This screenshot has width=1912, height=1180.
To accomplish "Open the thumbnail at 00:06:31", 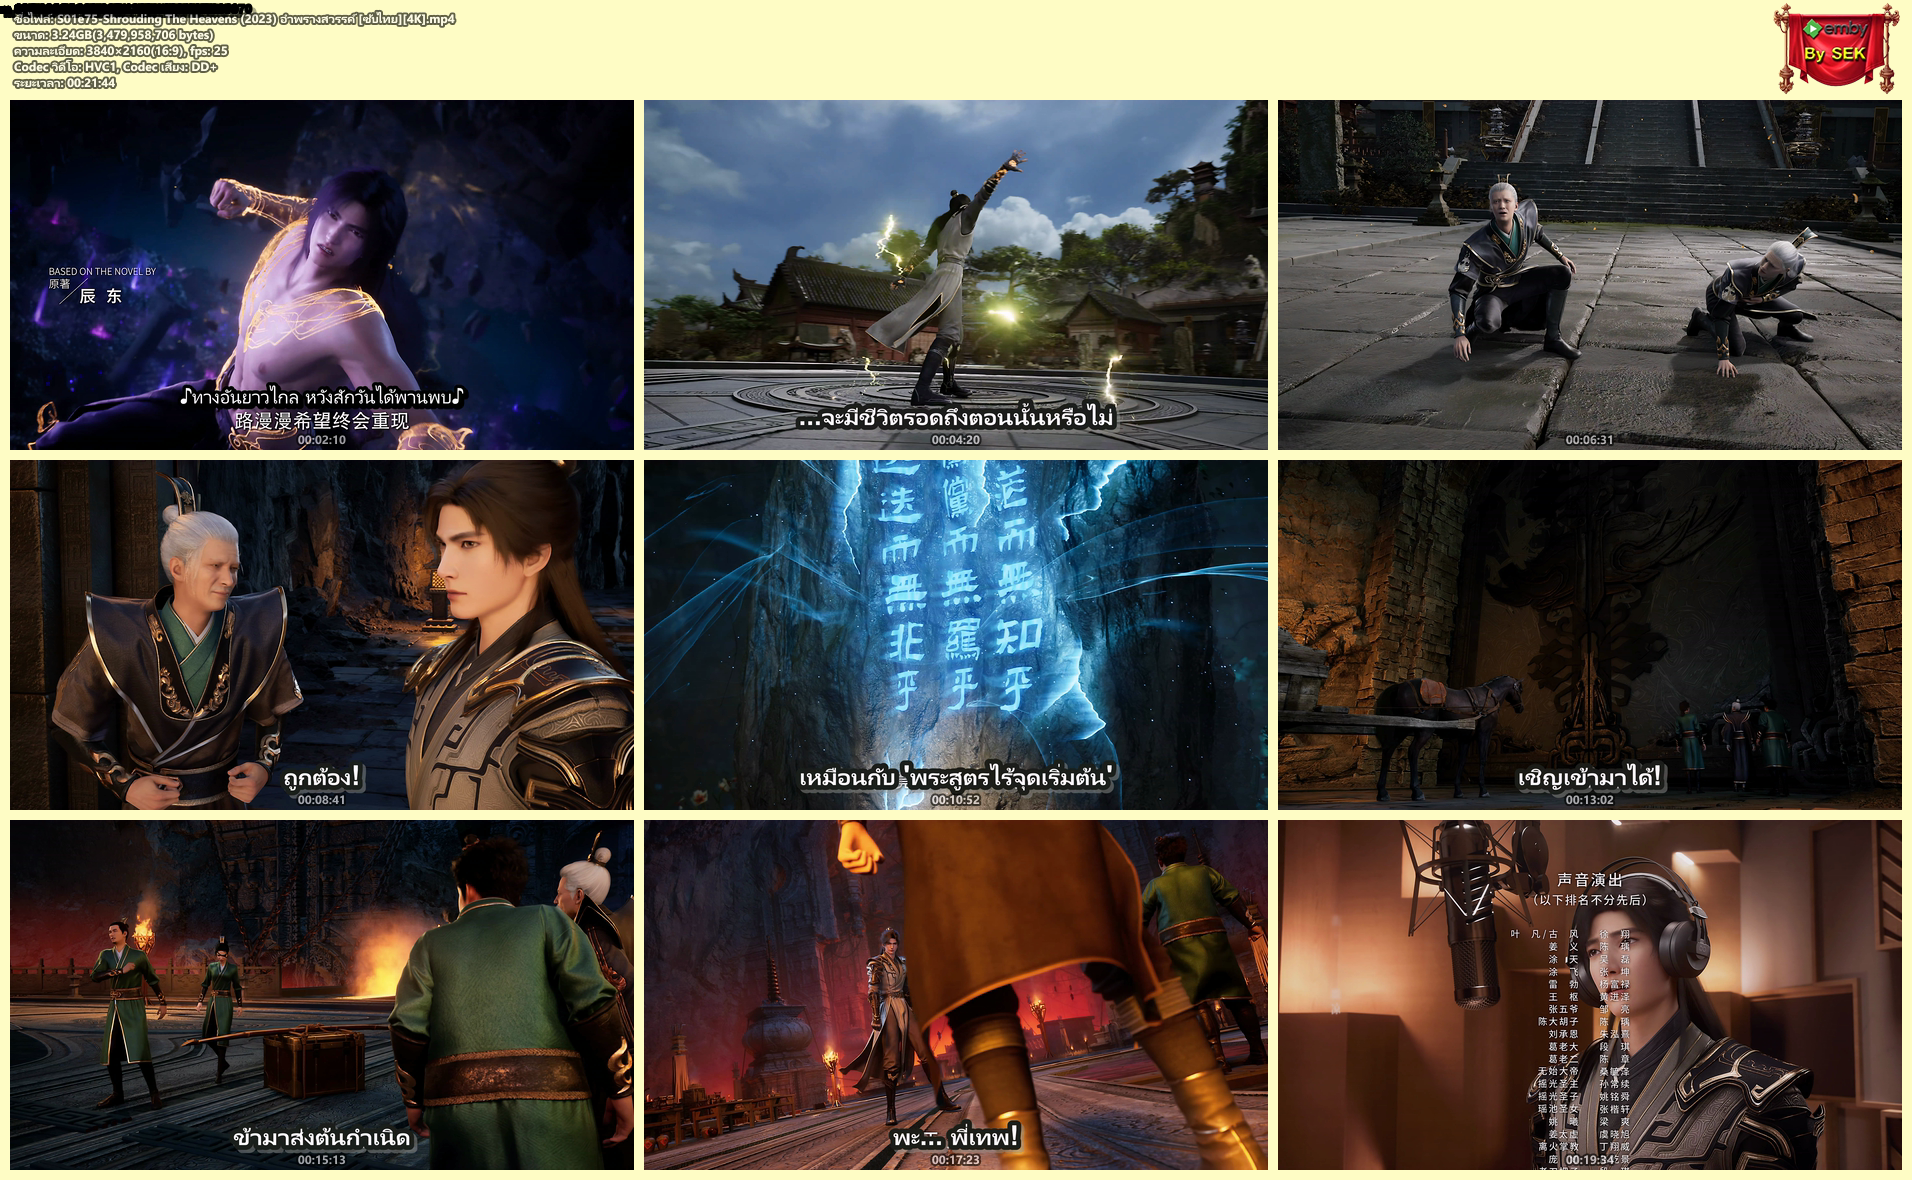I will (x=1590, y=275).
